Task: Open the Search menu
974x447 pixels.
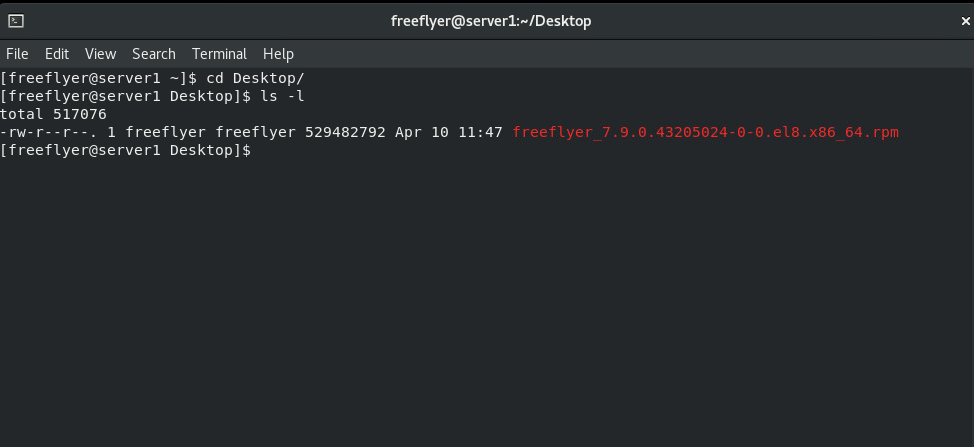Action: [153, 54]
